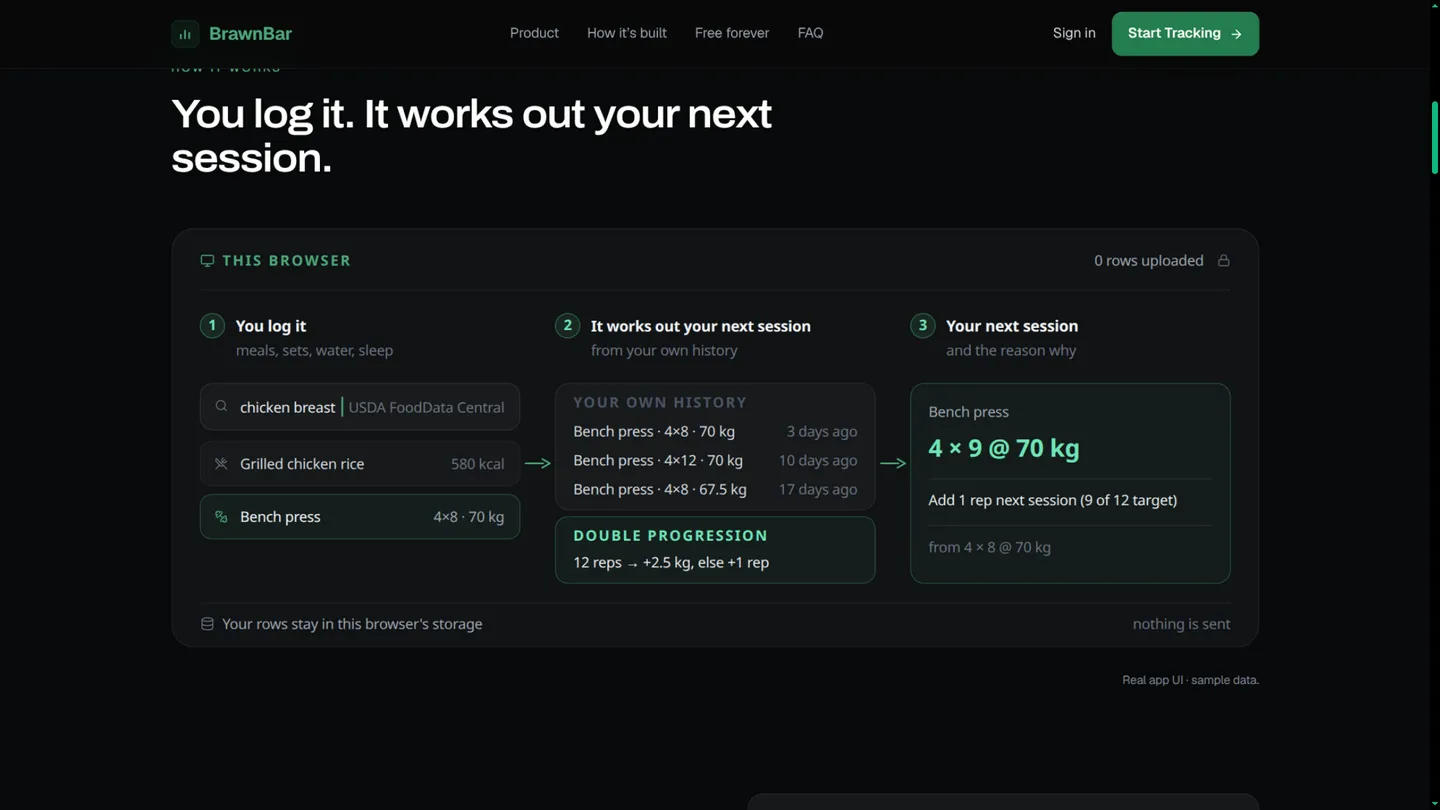The image size is (1440, 810).
Task: Click the database icon beside browser storage note
Action: 207,624
